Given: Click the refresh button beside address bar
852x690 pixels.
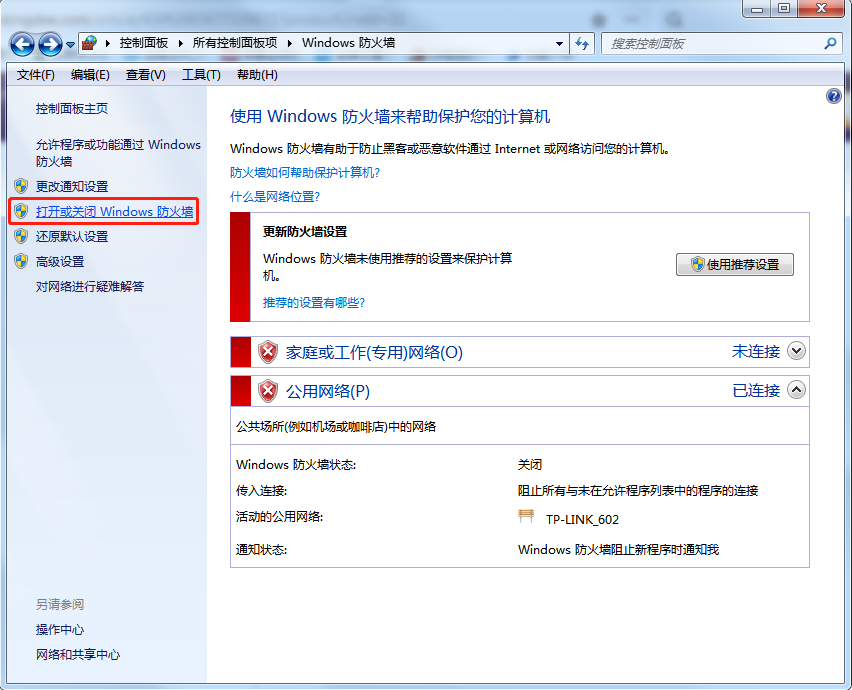Looking at the screenshot, I should coord(582,43).
